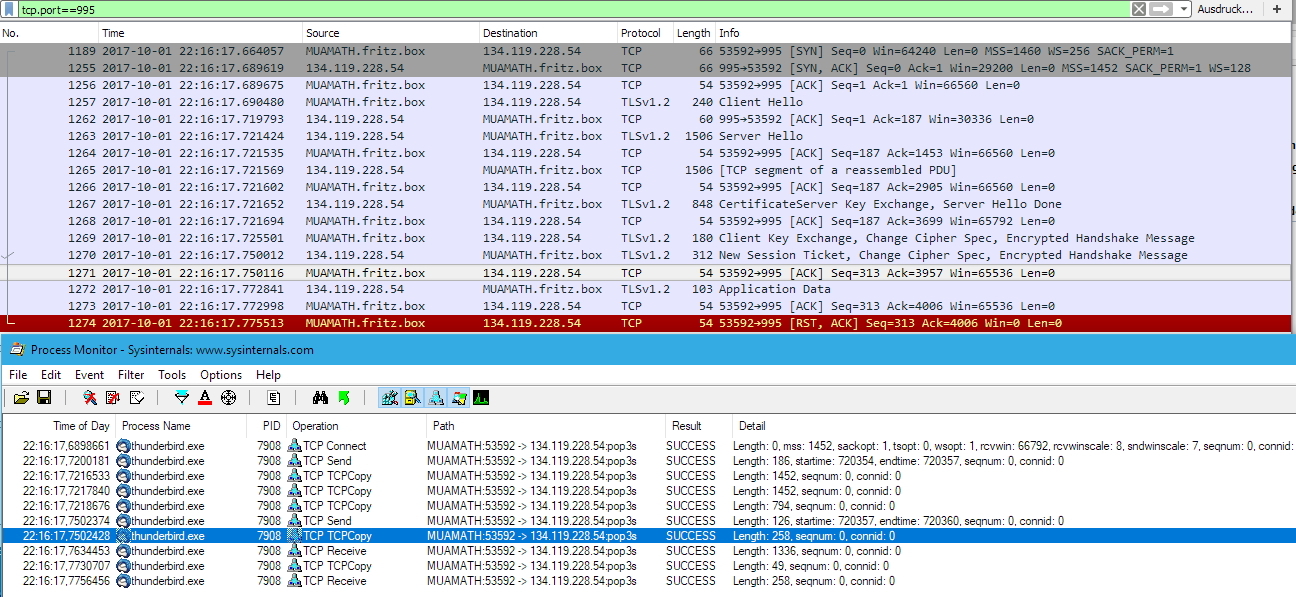Click the Save events disk icon

pyautogui.click(x=44, y=398)
